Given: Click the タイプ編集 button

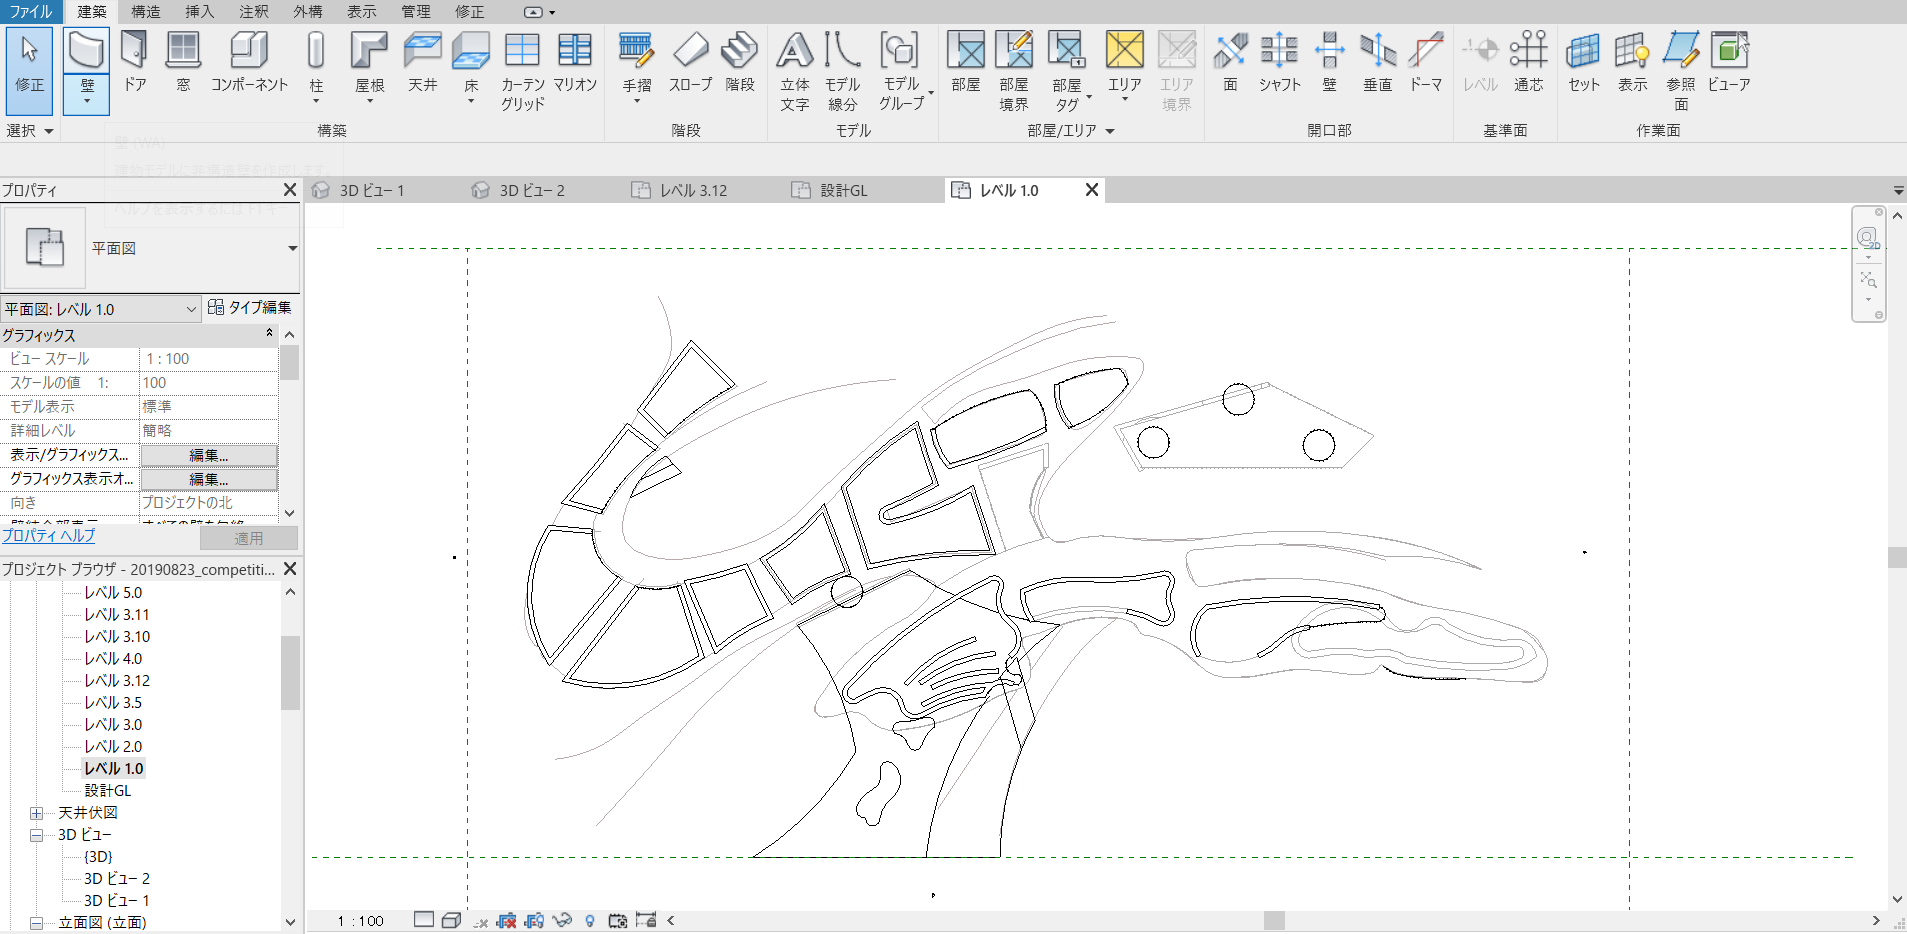Looking at the screenshot, I should [250, 308].
